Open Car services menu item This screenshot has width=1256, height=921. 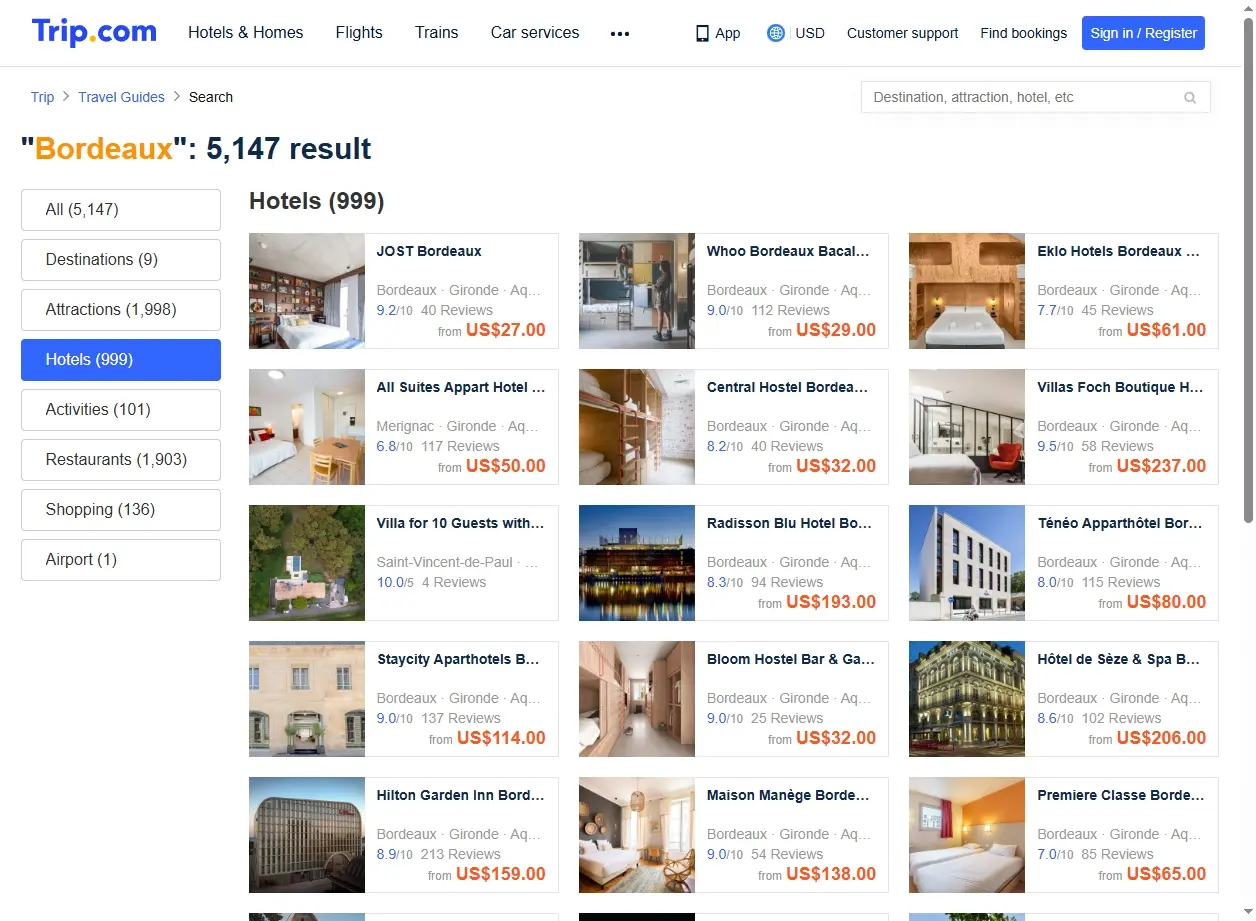click(535, 33)
